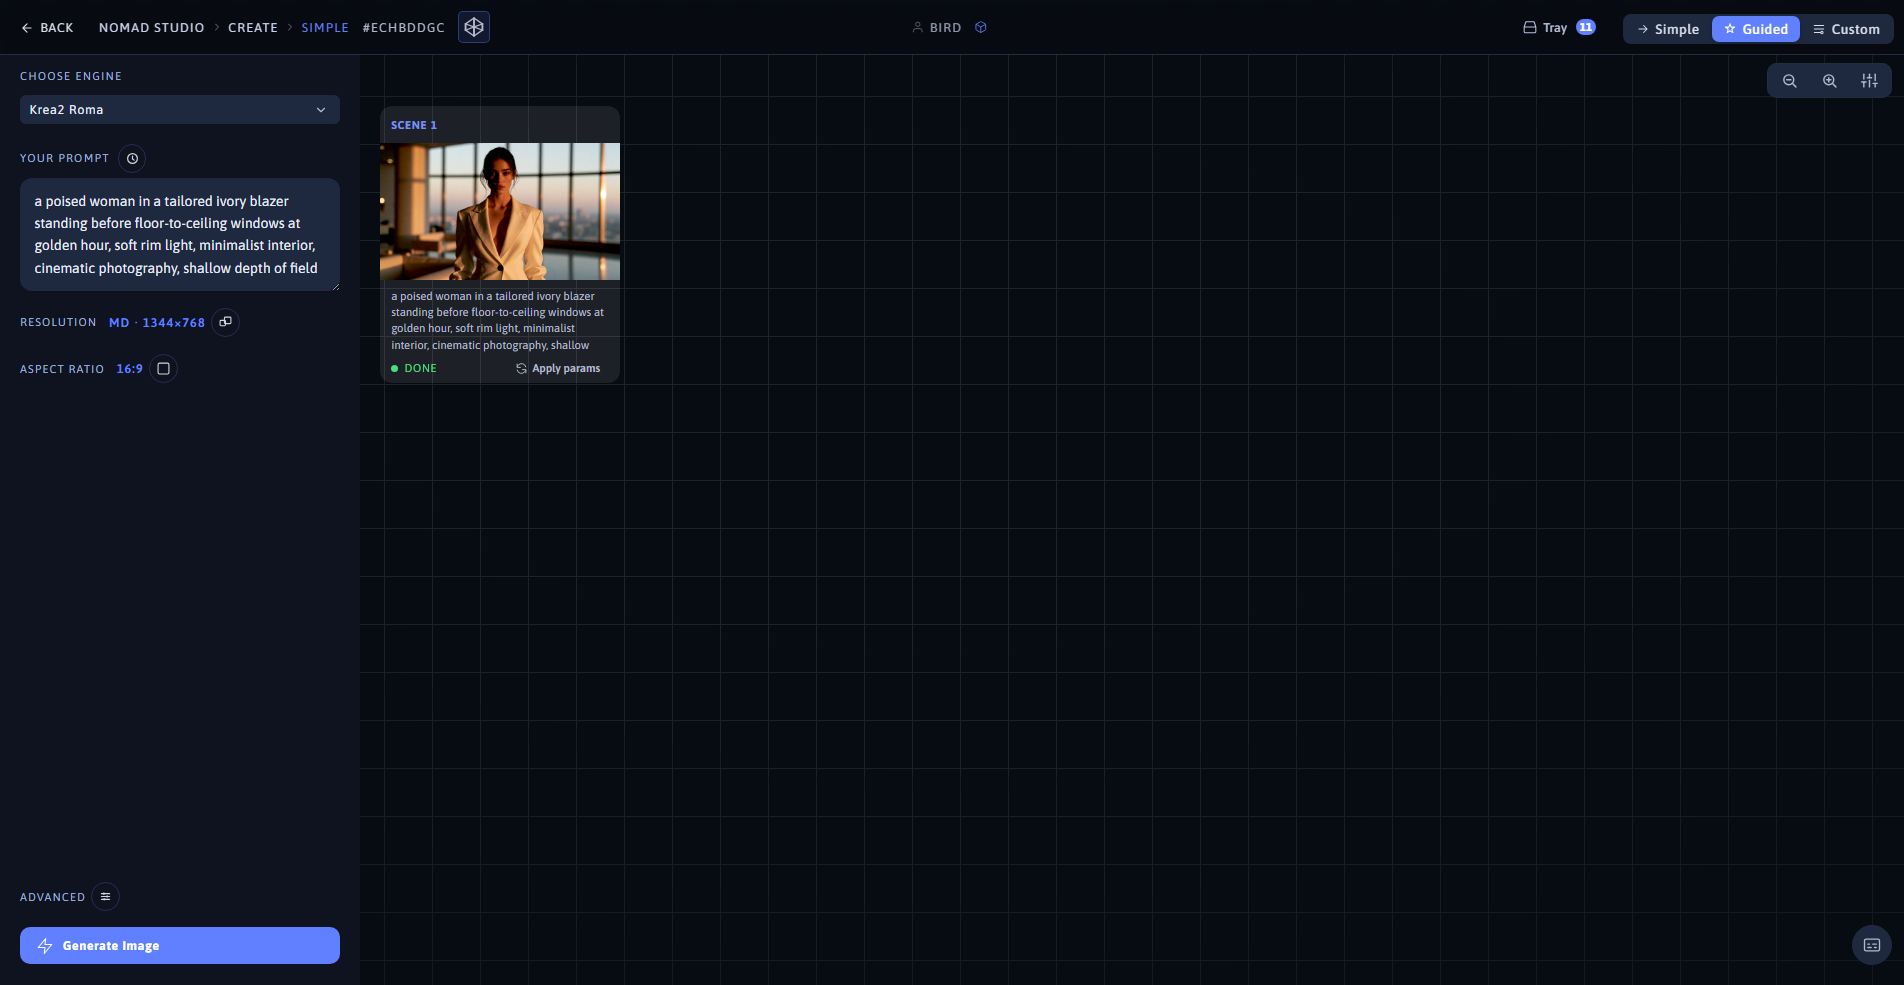Click Apply params on Scene 1
Image resolution: width=1904 pixels, height=985 pixels.
tap(558, 369)
